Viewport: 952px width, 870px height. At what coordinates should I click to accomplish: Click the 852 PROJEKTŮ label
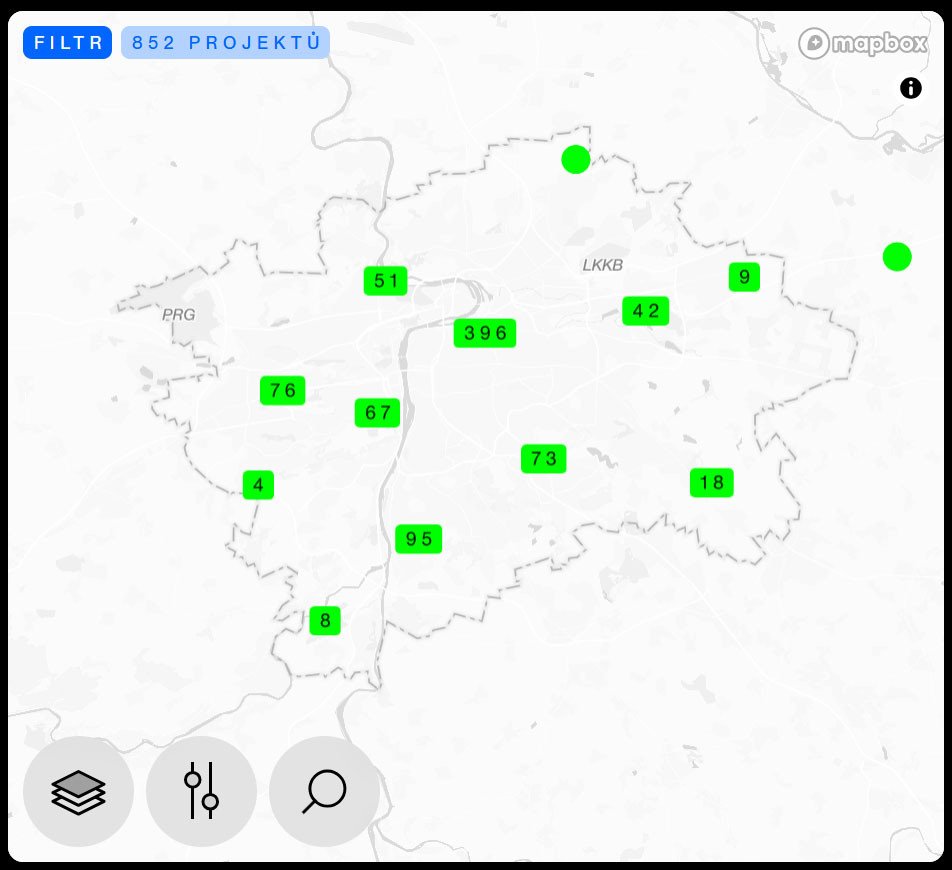point(225,42)
